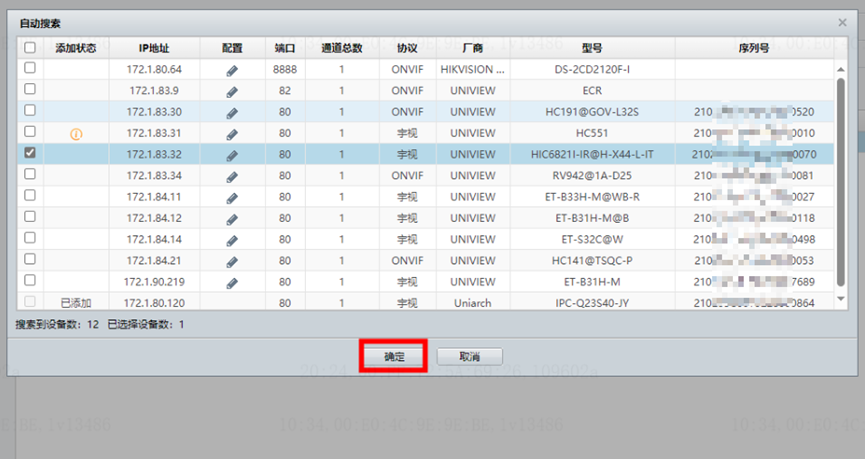The image size is (865, 459).
Task: Select model ET-S32C@W cell
Action: coord(592,239)
